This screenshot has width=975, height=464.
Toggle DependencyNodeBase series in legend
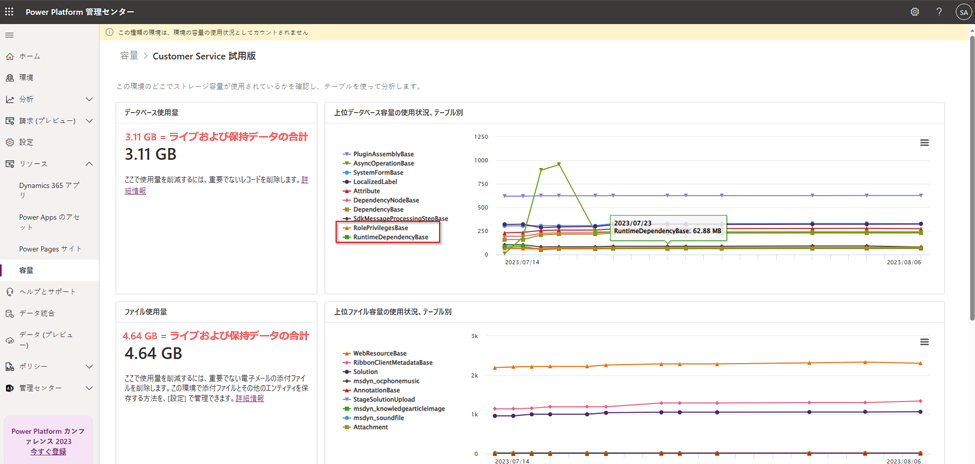coord(381,200)
